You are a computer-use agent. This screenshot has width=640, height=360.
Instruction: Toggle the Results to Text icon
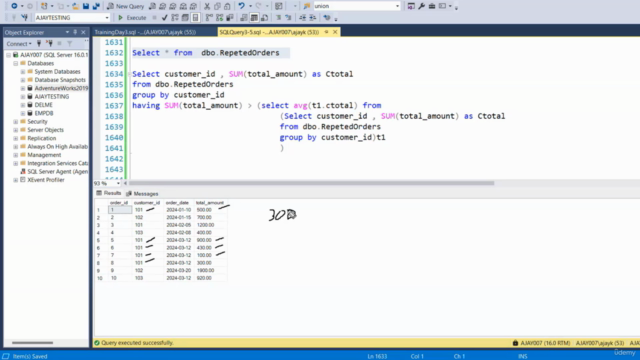244,18
